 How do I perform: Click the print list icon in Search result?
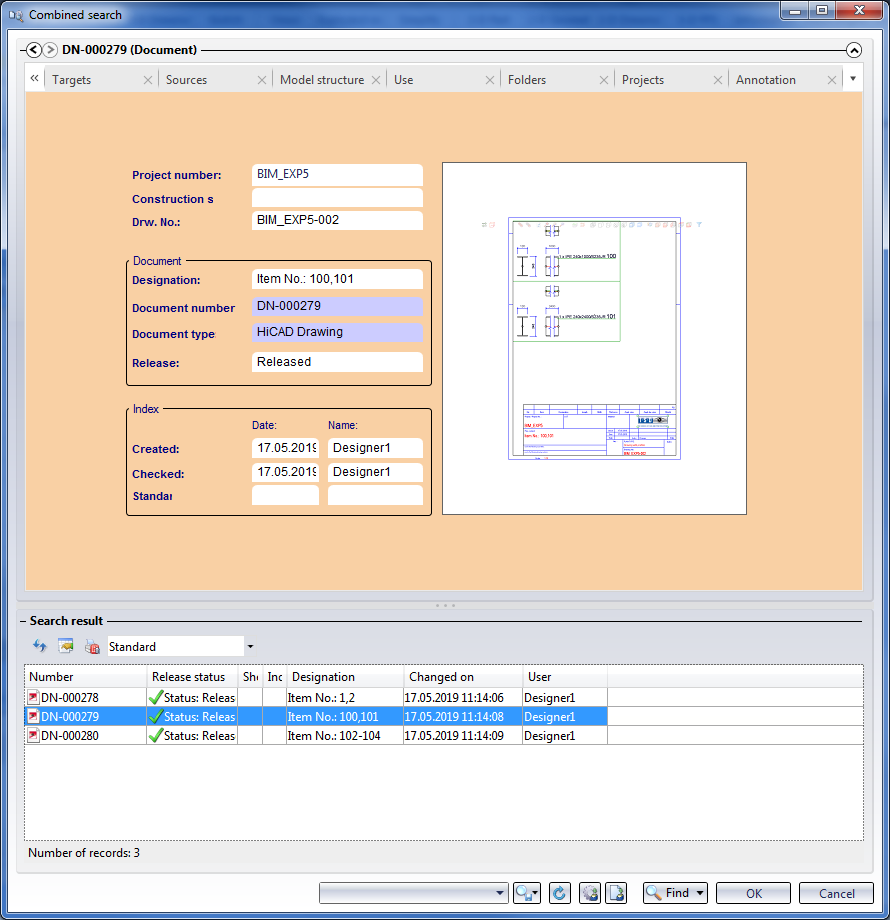[x=92, y=647]
